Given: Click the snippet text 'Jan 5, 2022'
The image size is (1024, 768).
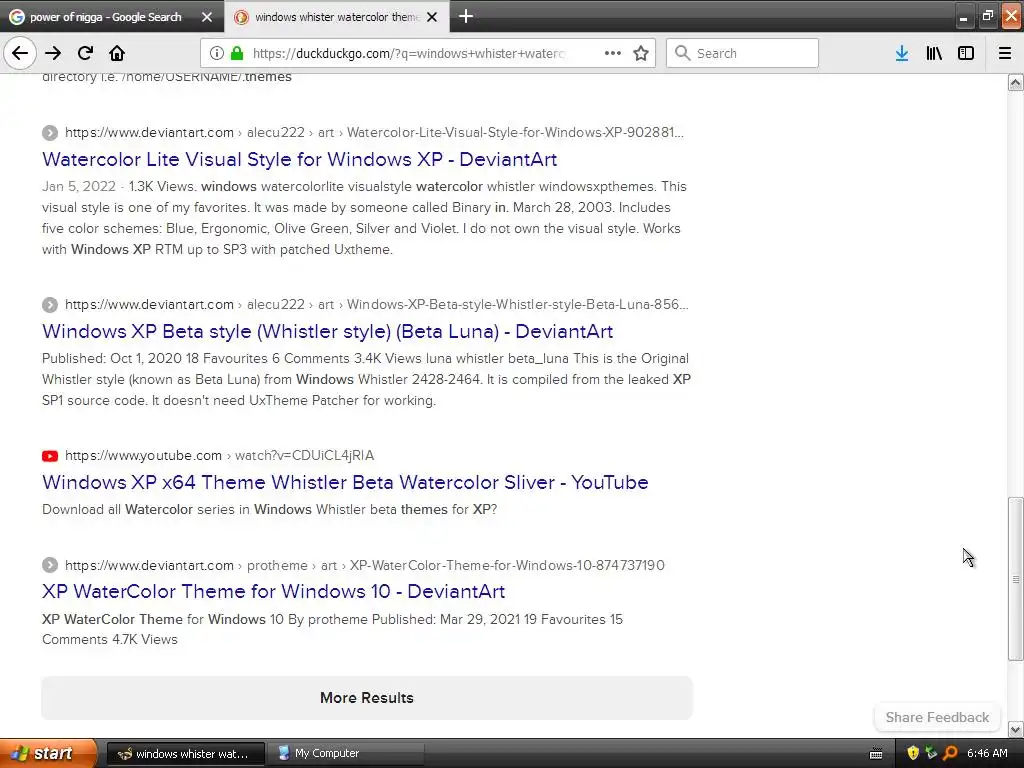Looking at the screenshot, I should pos(79,186).
